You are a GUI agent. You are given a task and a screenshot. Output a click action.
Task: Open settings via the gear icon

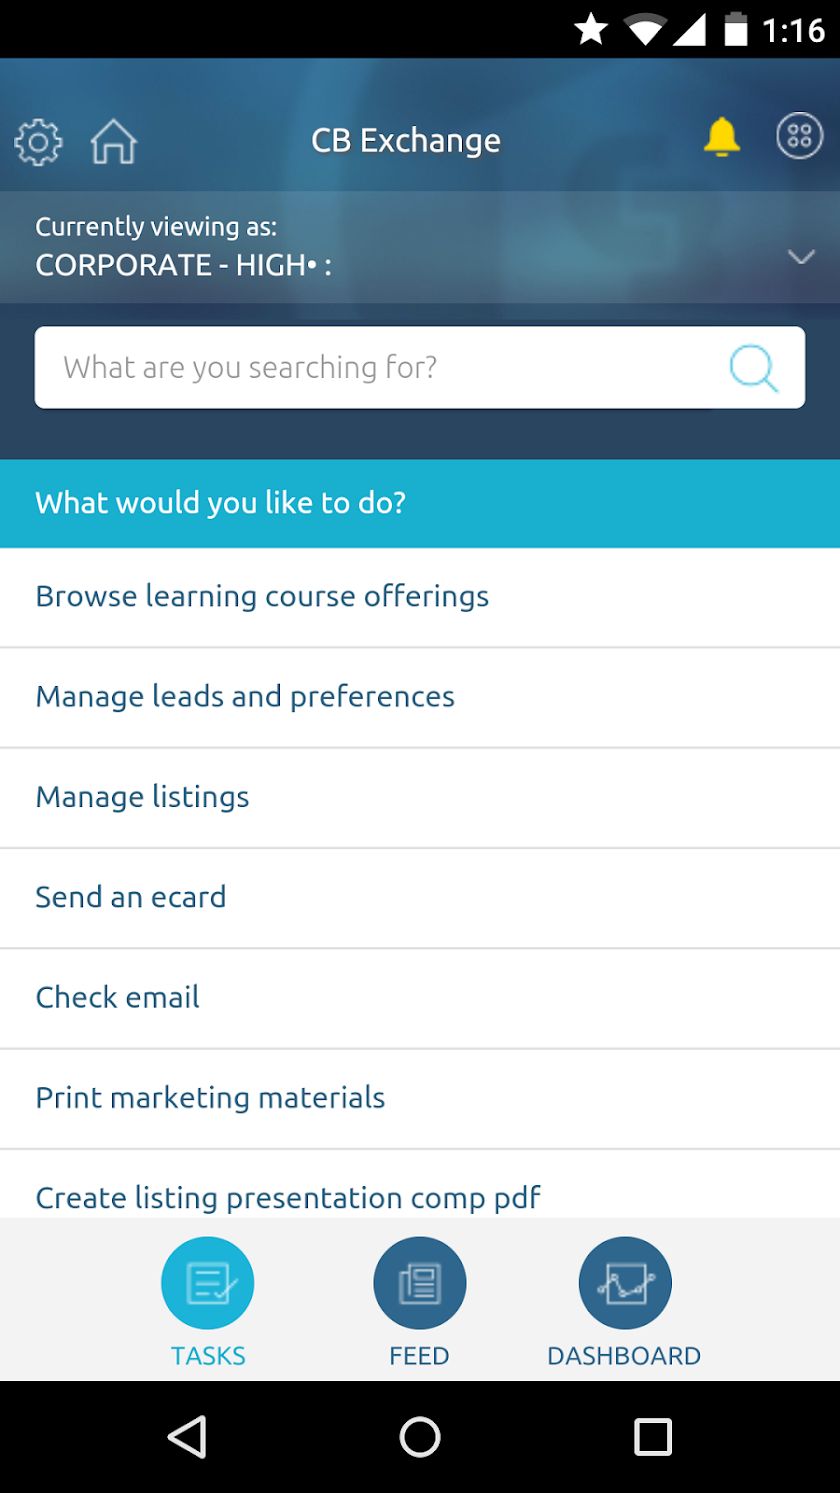pyautogui.click(x=38, y=142)
